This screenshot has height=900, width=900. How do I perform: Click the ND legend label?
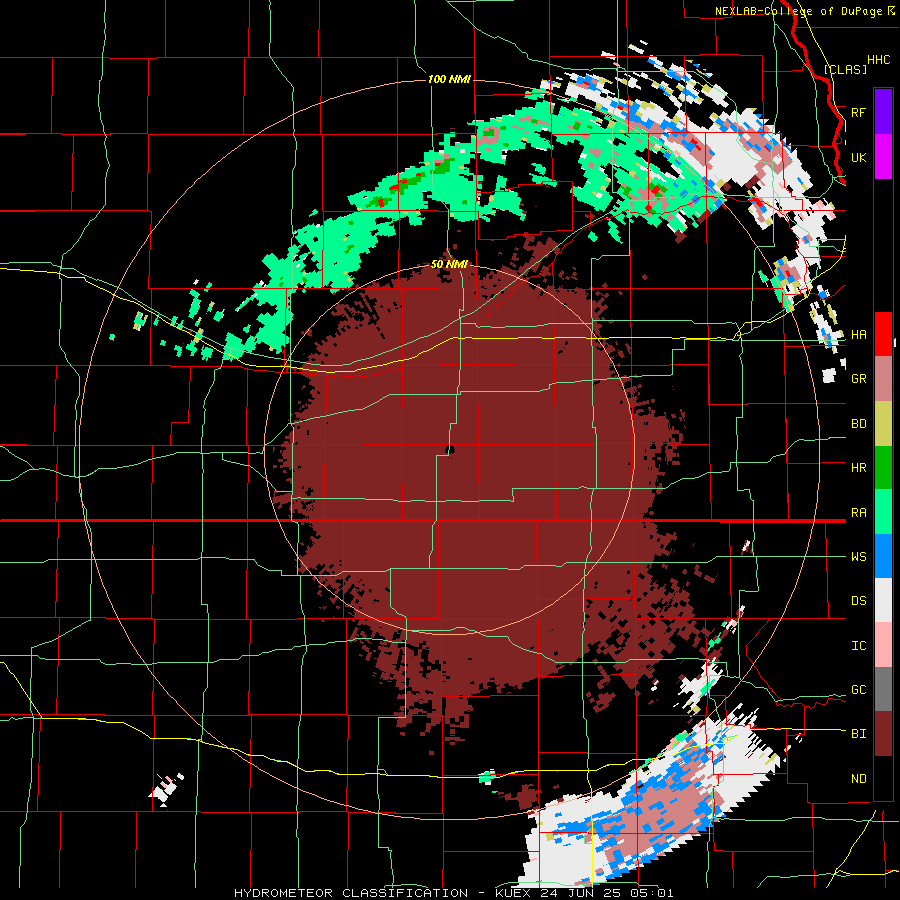858,779
